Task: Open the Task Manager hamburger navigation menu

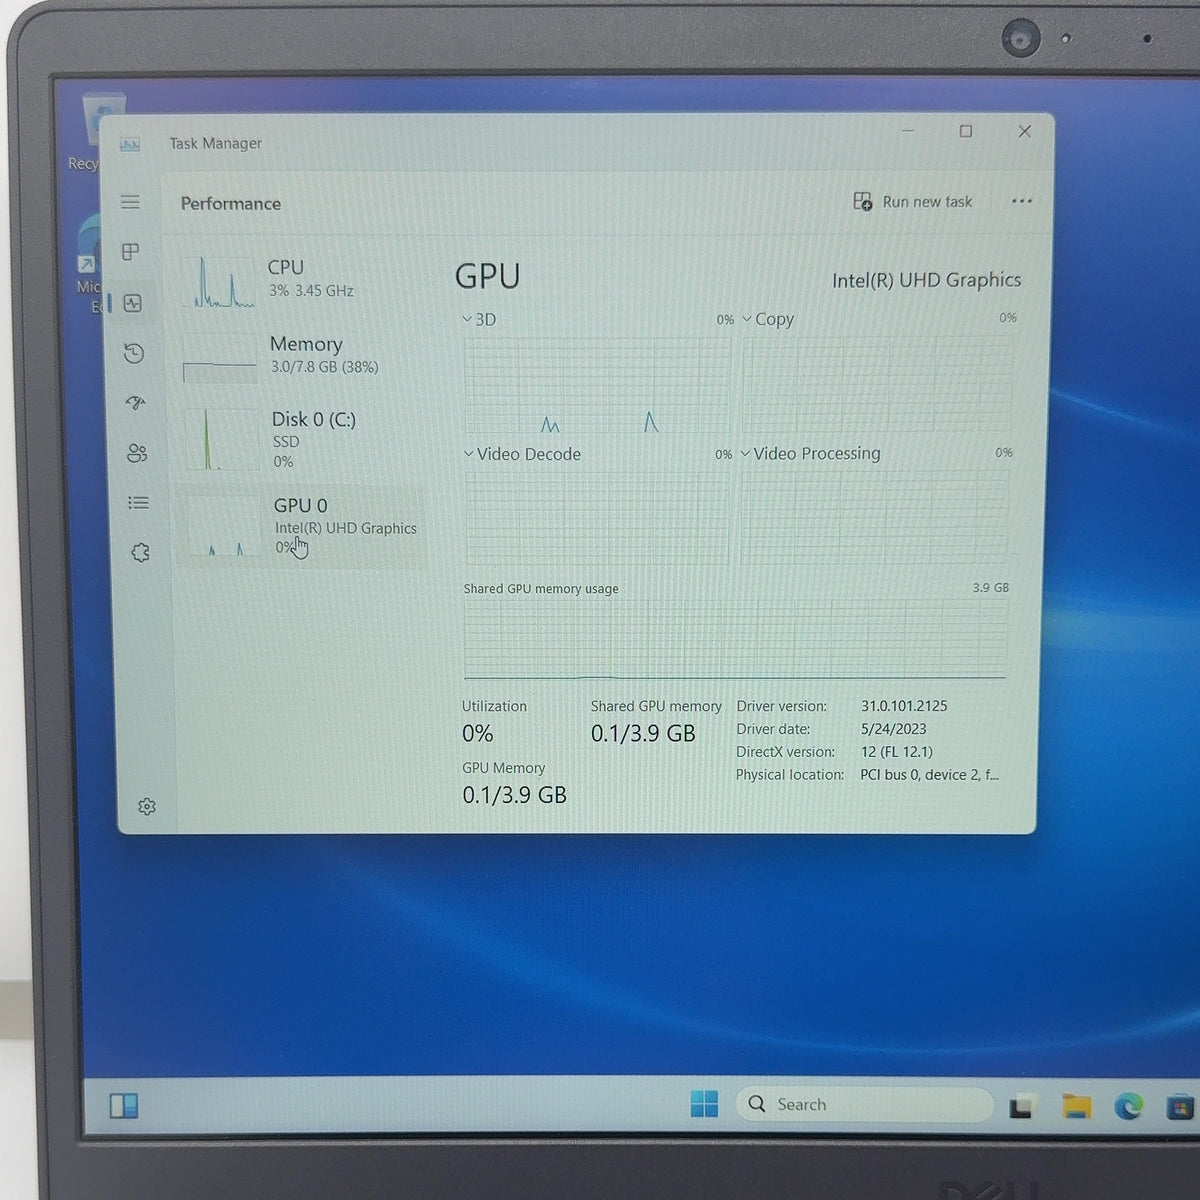Action: pyautogui.click(x=130, y=202)
